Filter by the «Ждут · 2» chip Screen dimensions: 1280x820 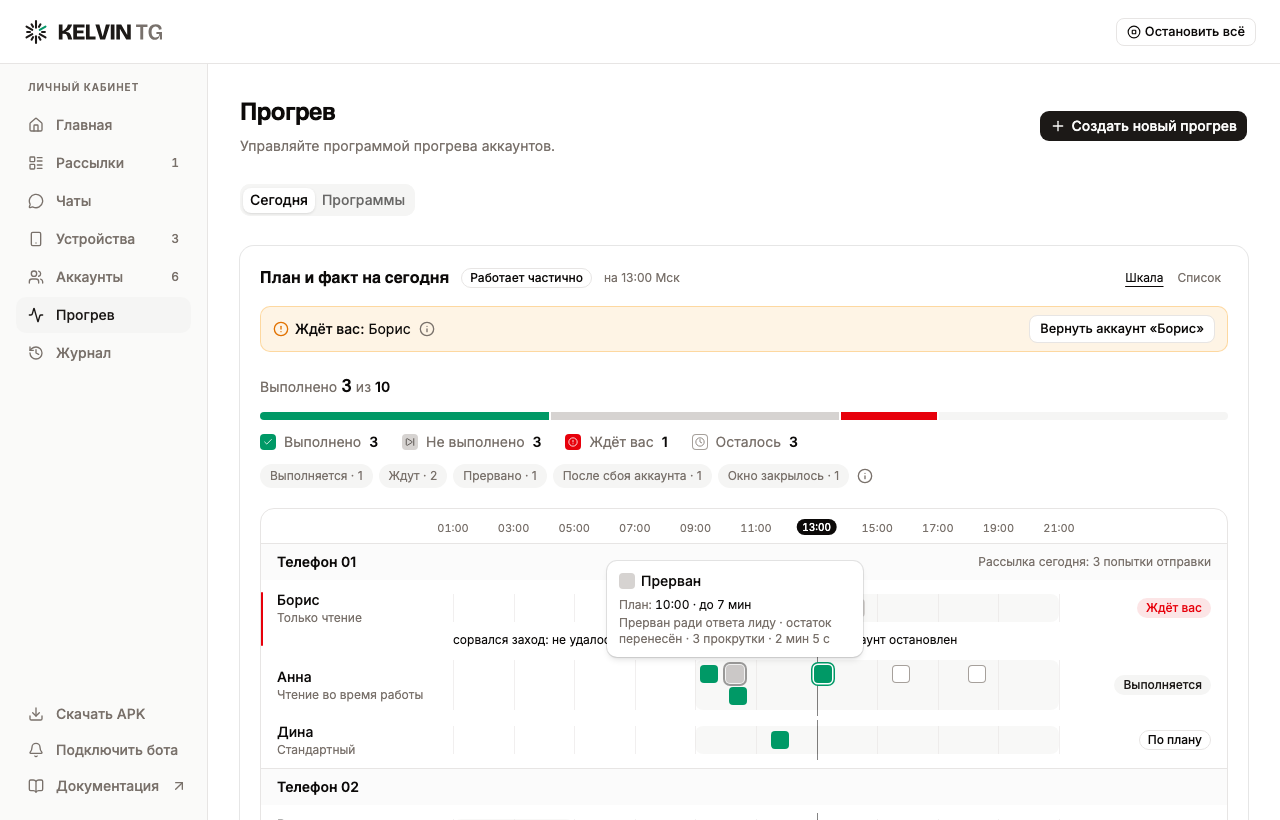click(413, 476)
